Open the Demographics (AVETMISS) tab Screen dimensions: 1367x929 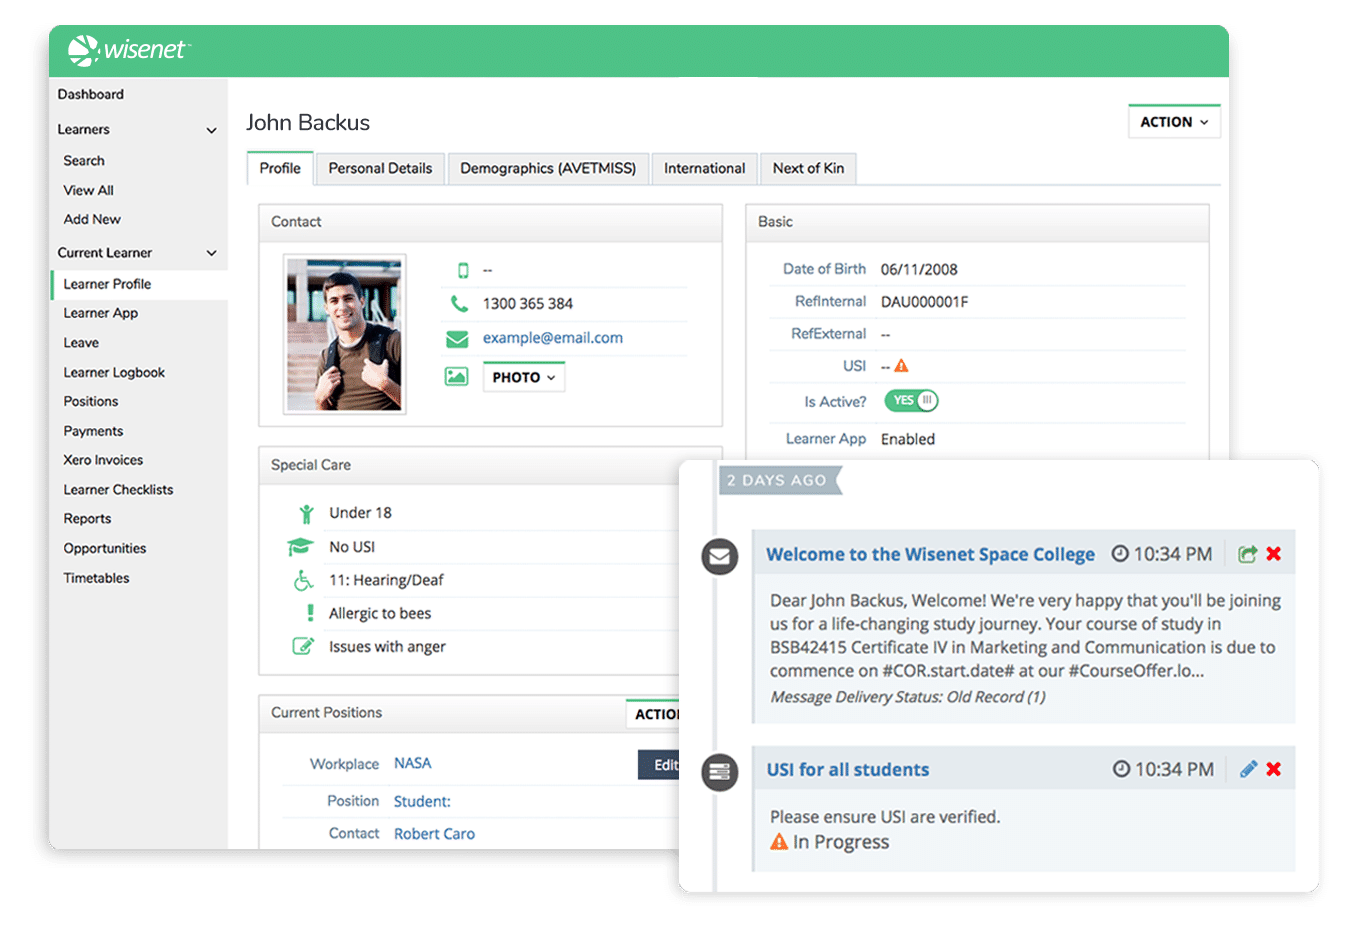[547, 168]
